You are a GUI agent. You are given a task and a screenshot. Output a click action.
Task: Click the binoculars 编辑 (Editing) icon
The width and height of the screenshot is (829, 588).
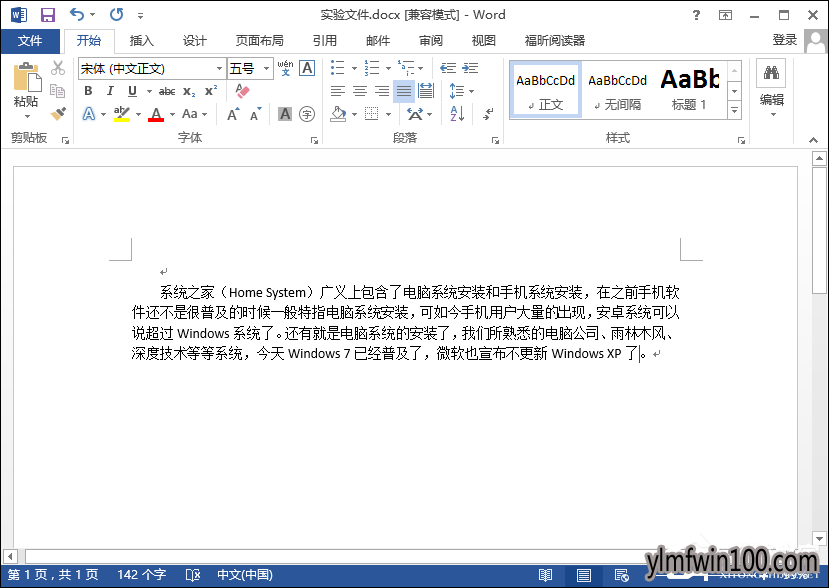point(771,72)
